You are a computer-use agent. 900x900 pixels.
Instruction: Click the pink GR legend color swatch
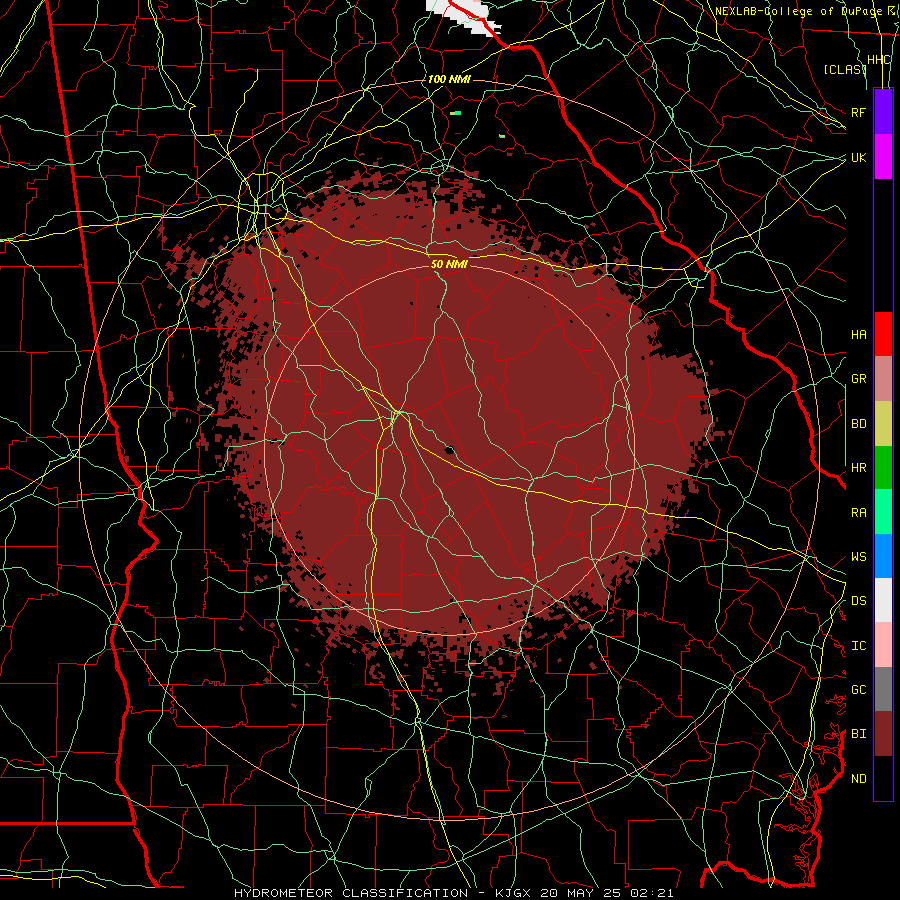[x=883, y=379]
